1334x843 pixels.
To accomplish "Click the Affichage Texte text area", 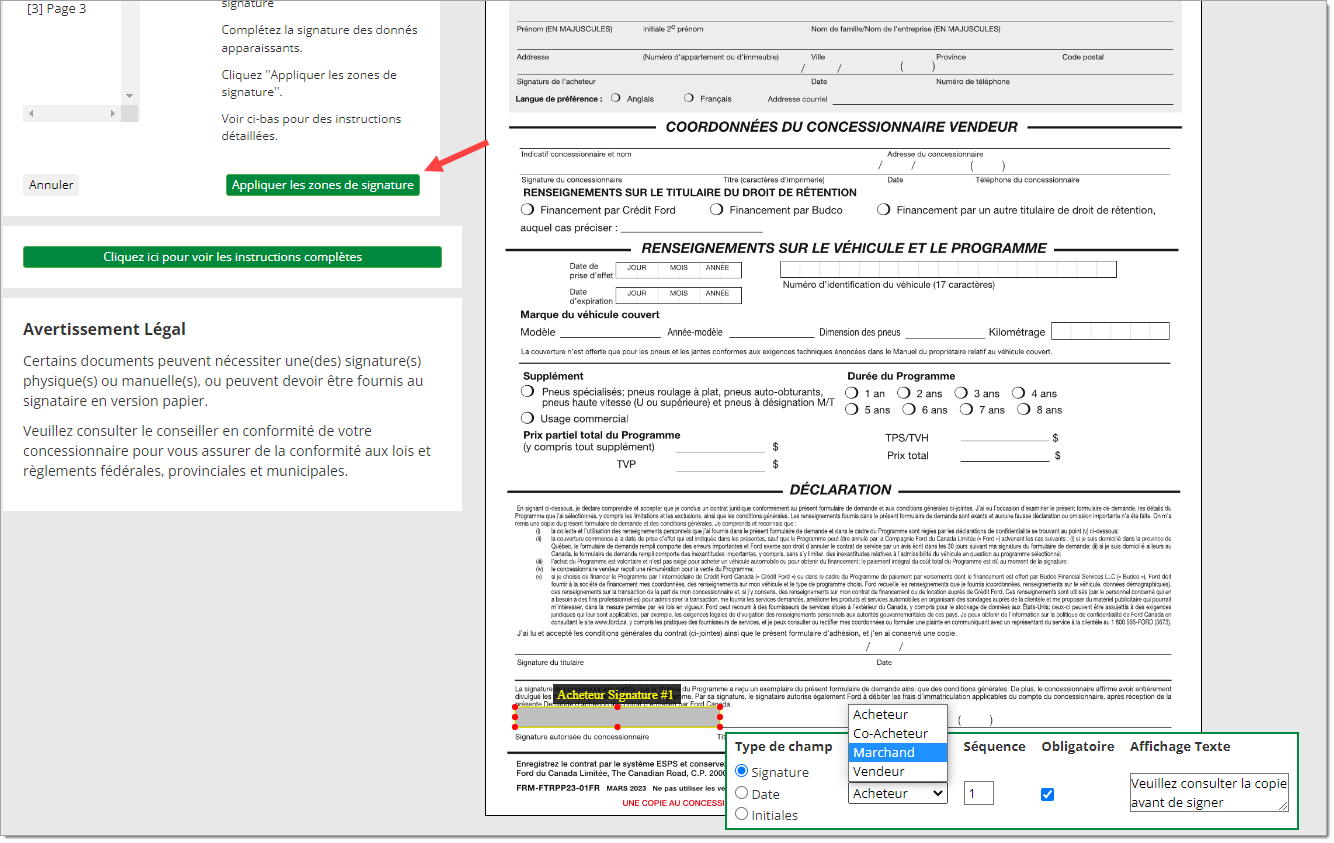I will pyautogui.click(x=1209, y=792).
